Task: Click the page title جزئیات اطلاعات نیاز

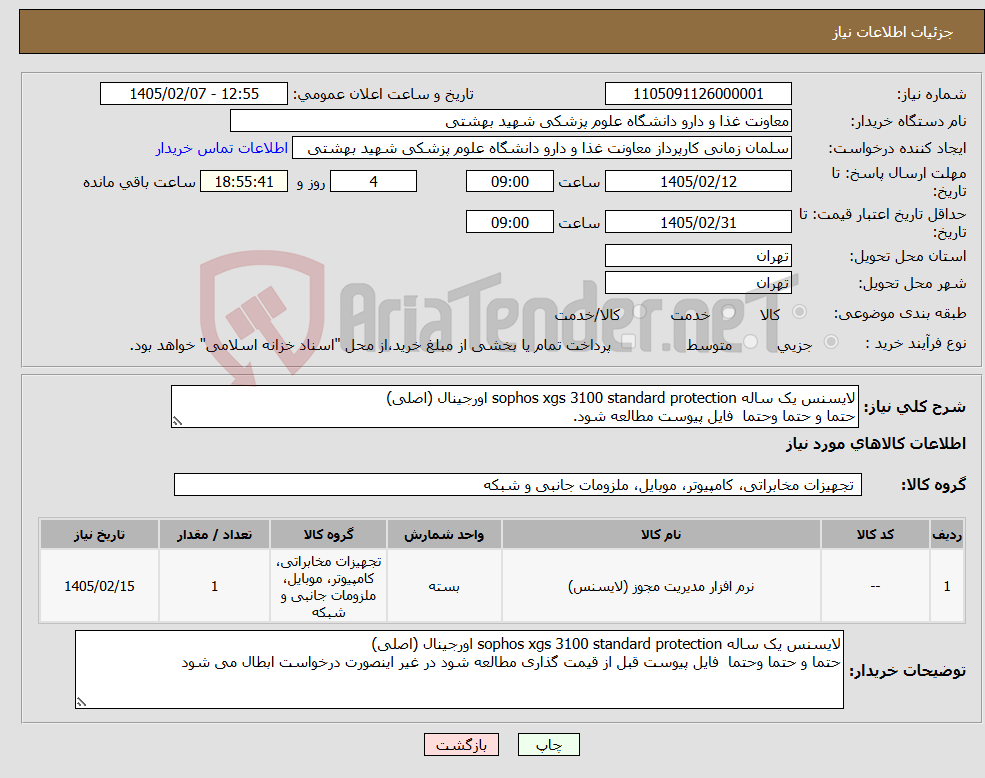Action: 893,32
